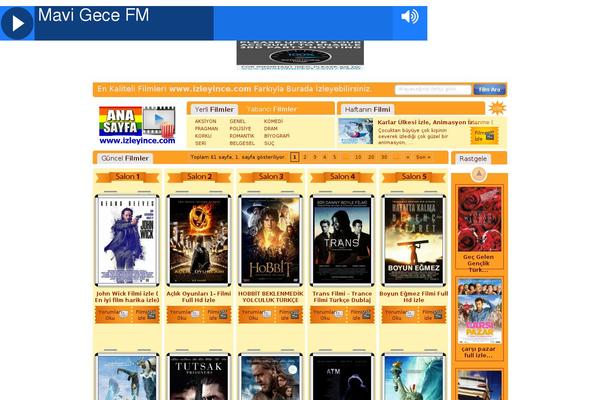This screenshot has height=400, width=600.
Task: Open the Trans poster in Salon 4
Action: click(x=342, y=240)
